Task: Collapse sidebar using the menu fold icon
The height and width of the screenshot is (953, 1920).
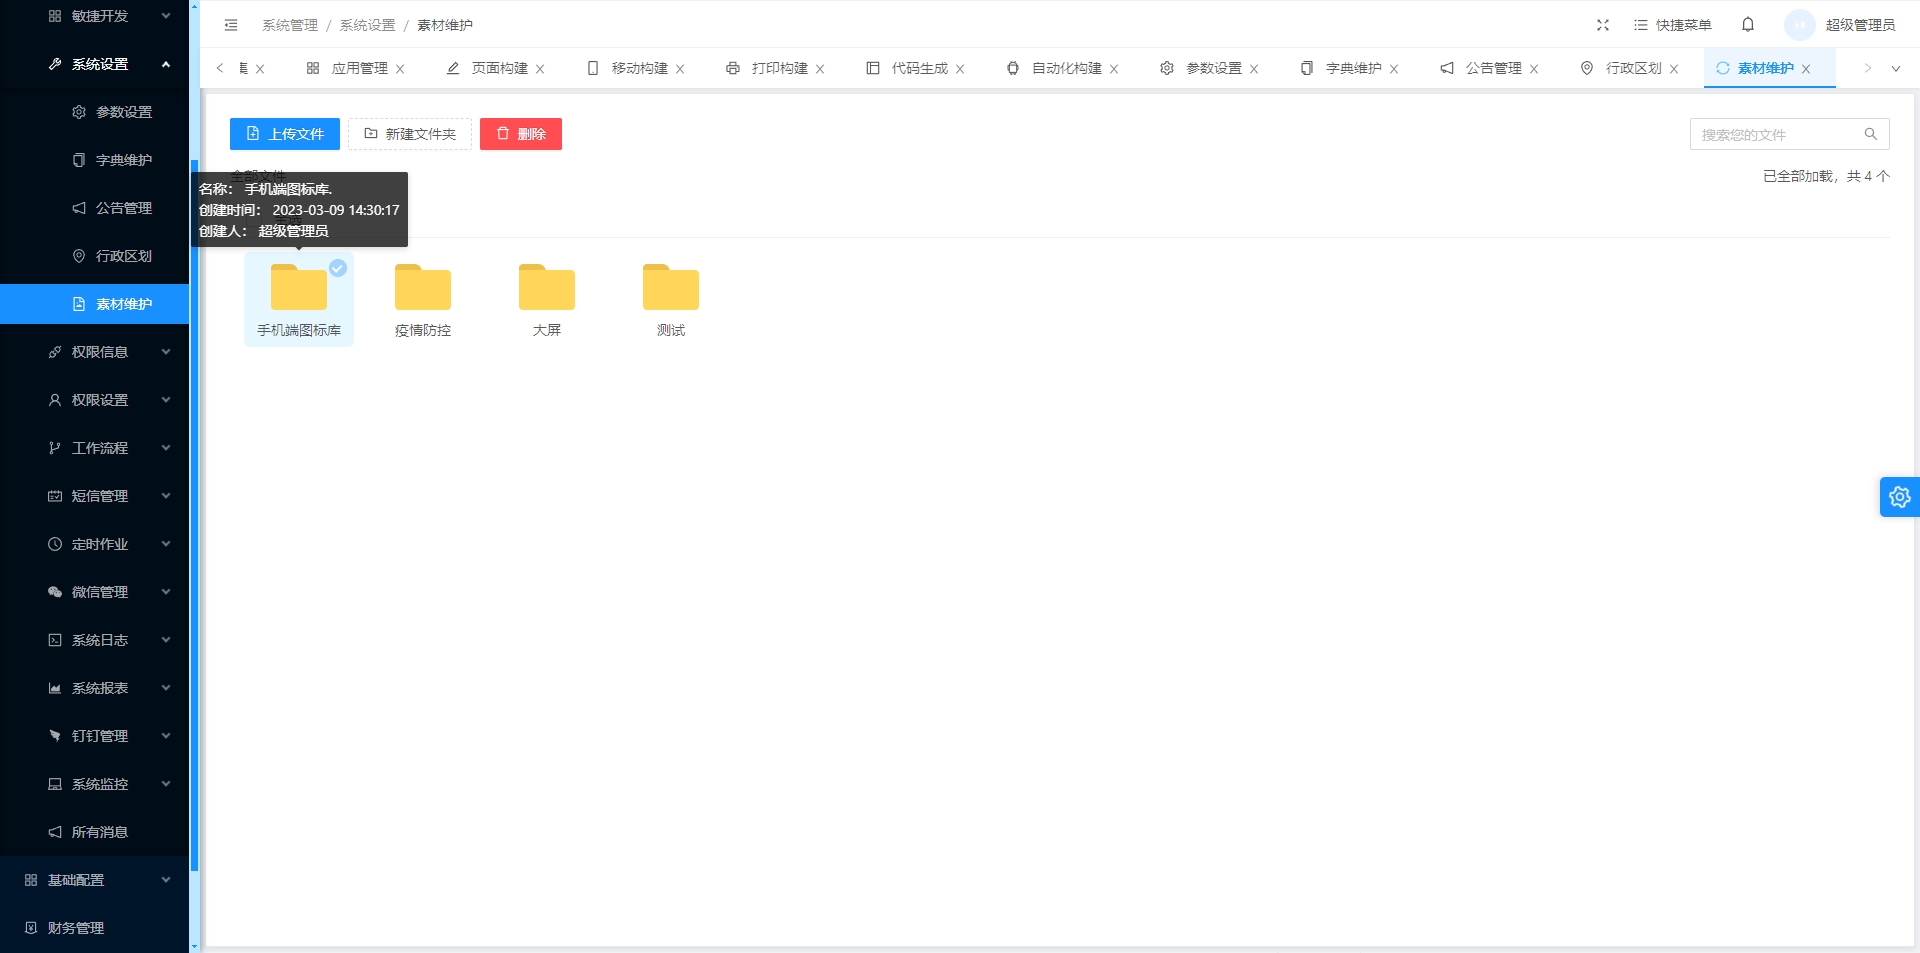Action: coord(231,25)
